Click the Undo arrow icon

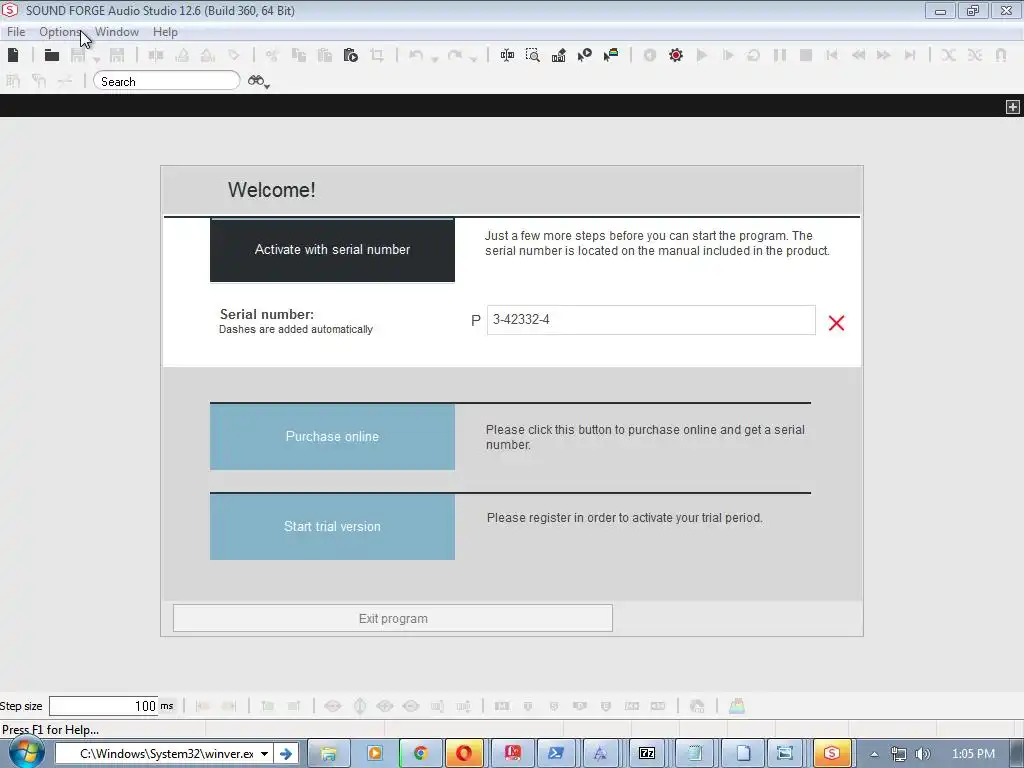click(x=416, y=56)
